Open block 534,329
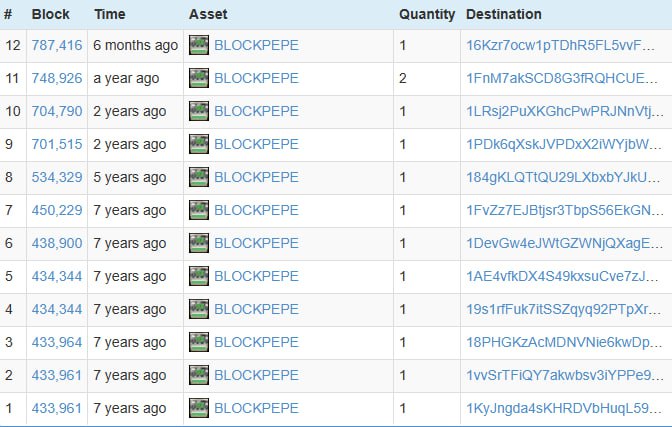Image resolution: width=672 pixels, height=427 pixels. [57, 177]
